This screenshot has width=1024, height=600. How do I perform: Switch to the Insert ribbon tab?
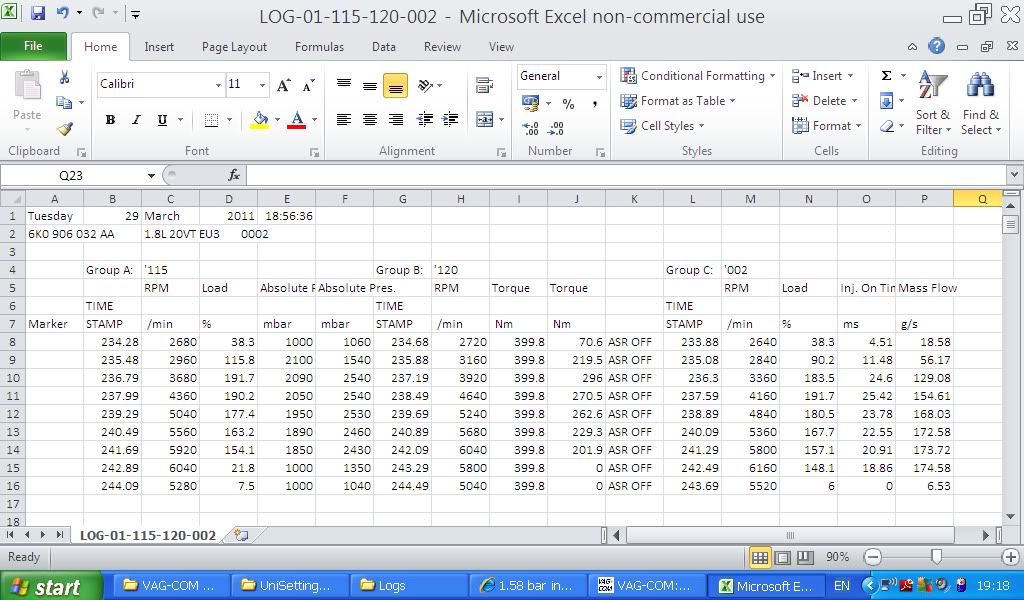pos(159,46)
